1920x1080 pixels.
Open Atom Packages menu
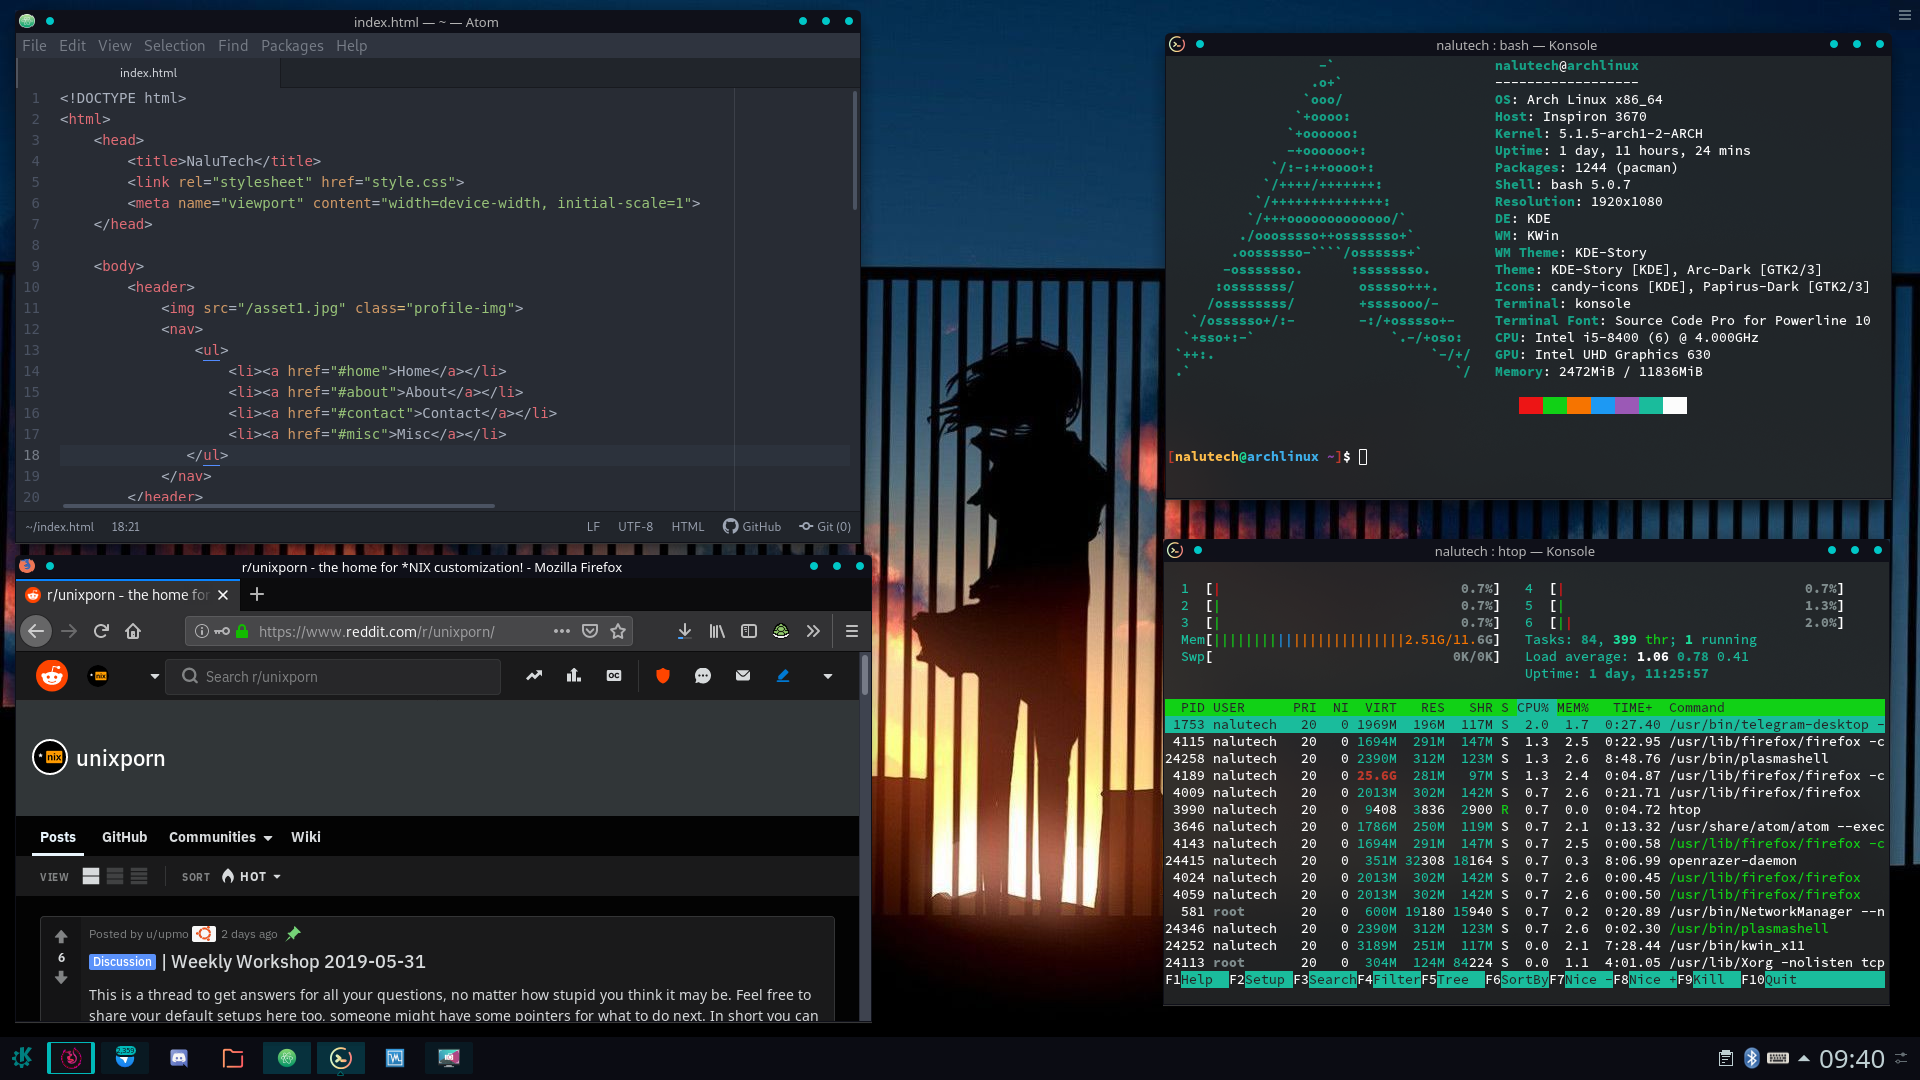pos(292,46)
